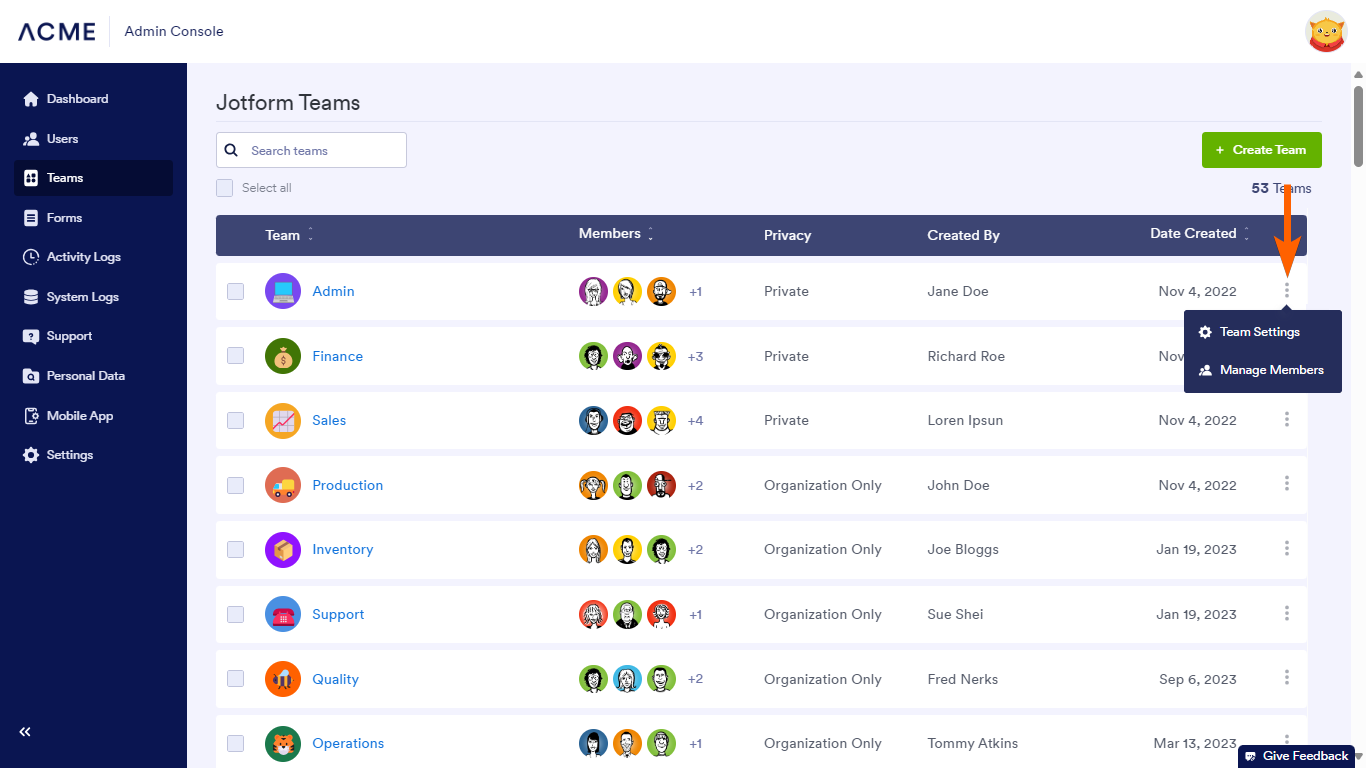Click the vertical page scrollbar
This screenshot has width=1366, height=768.
click(x=1358, y=125)
